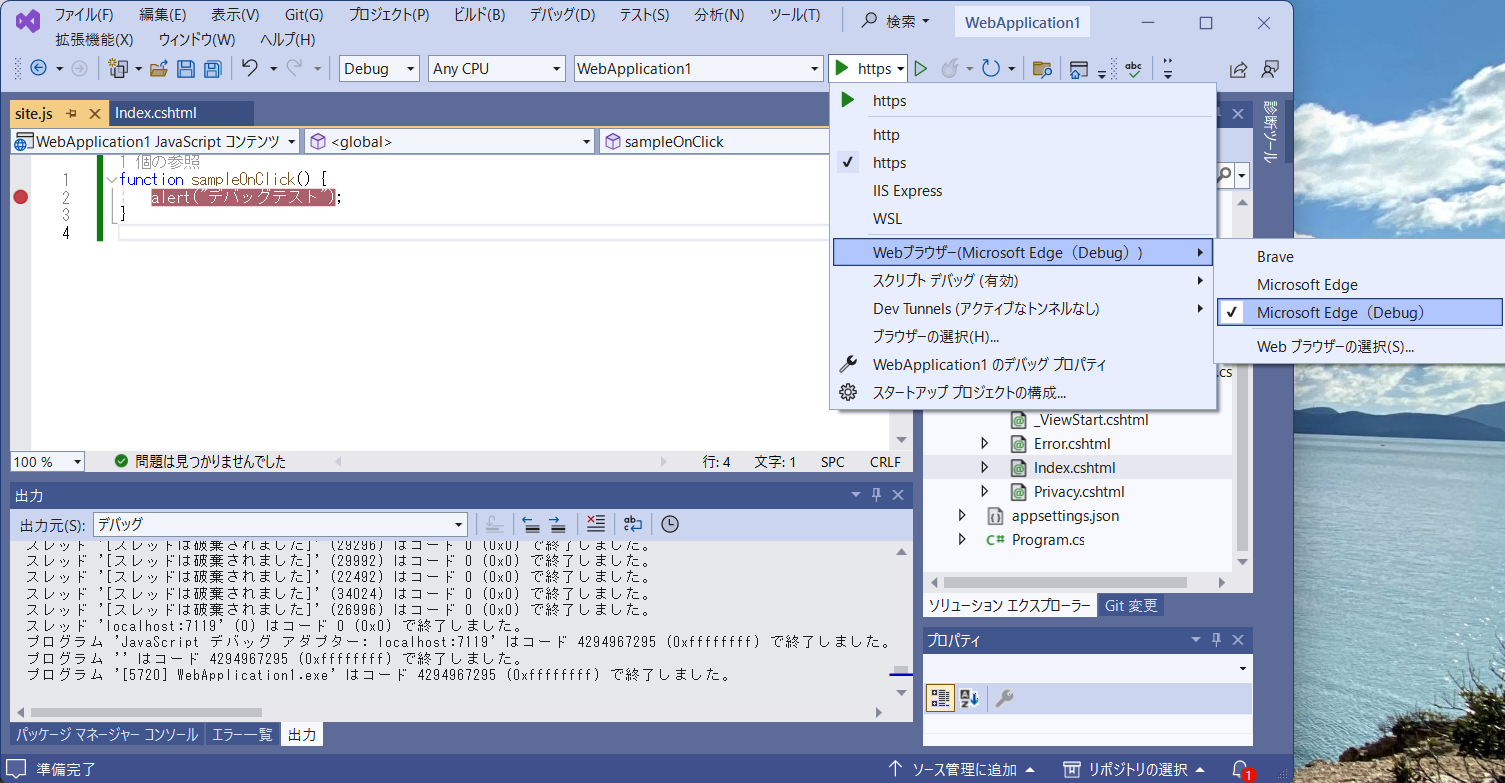
Task: Select checked Microsoft Edge (Debug) browser
Action: click(x=1359, y=312)
